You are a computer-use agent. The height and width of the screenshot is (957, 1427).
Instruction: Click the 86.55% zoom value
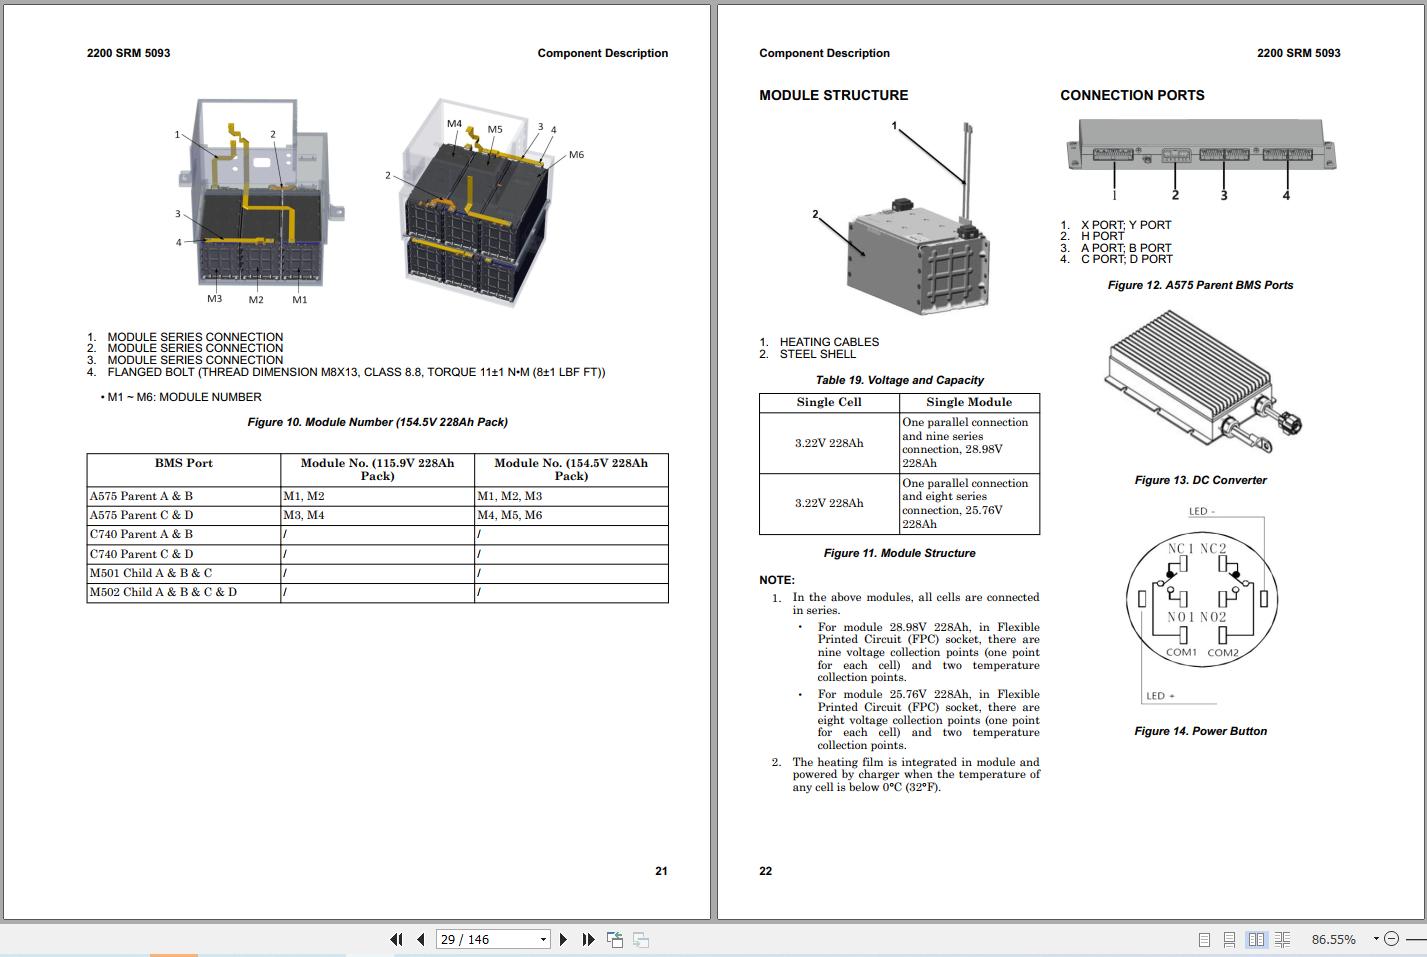click(x=1333, y=940)
